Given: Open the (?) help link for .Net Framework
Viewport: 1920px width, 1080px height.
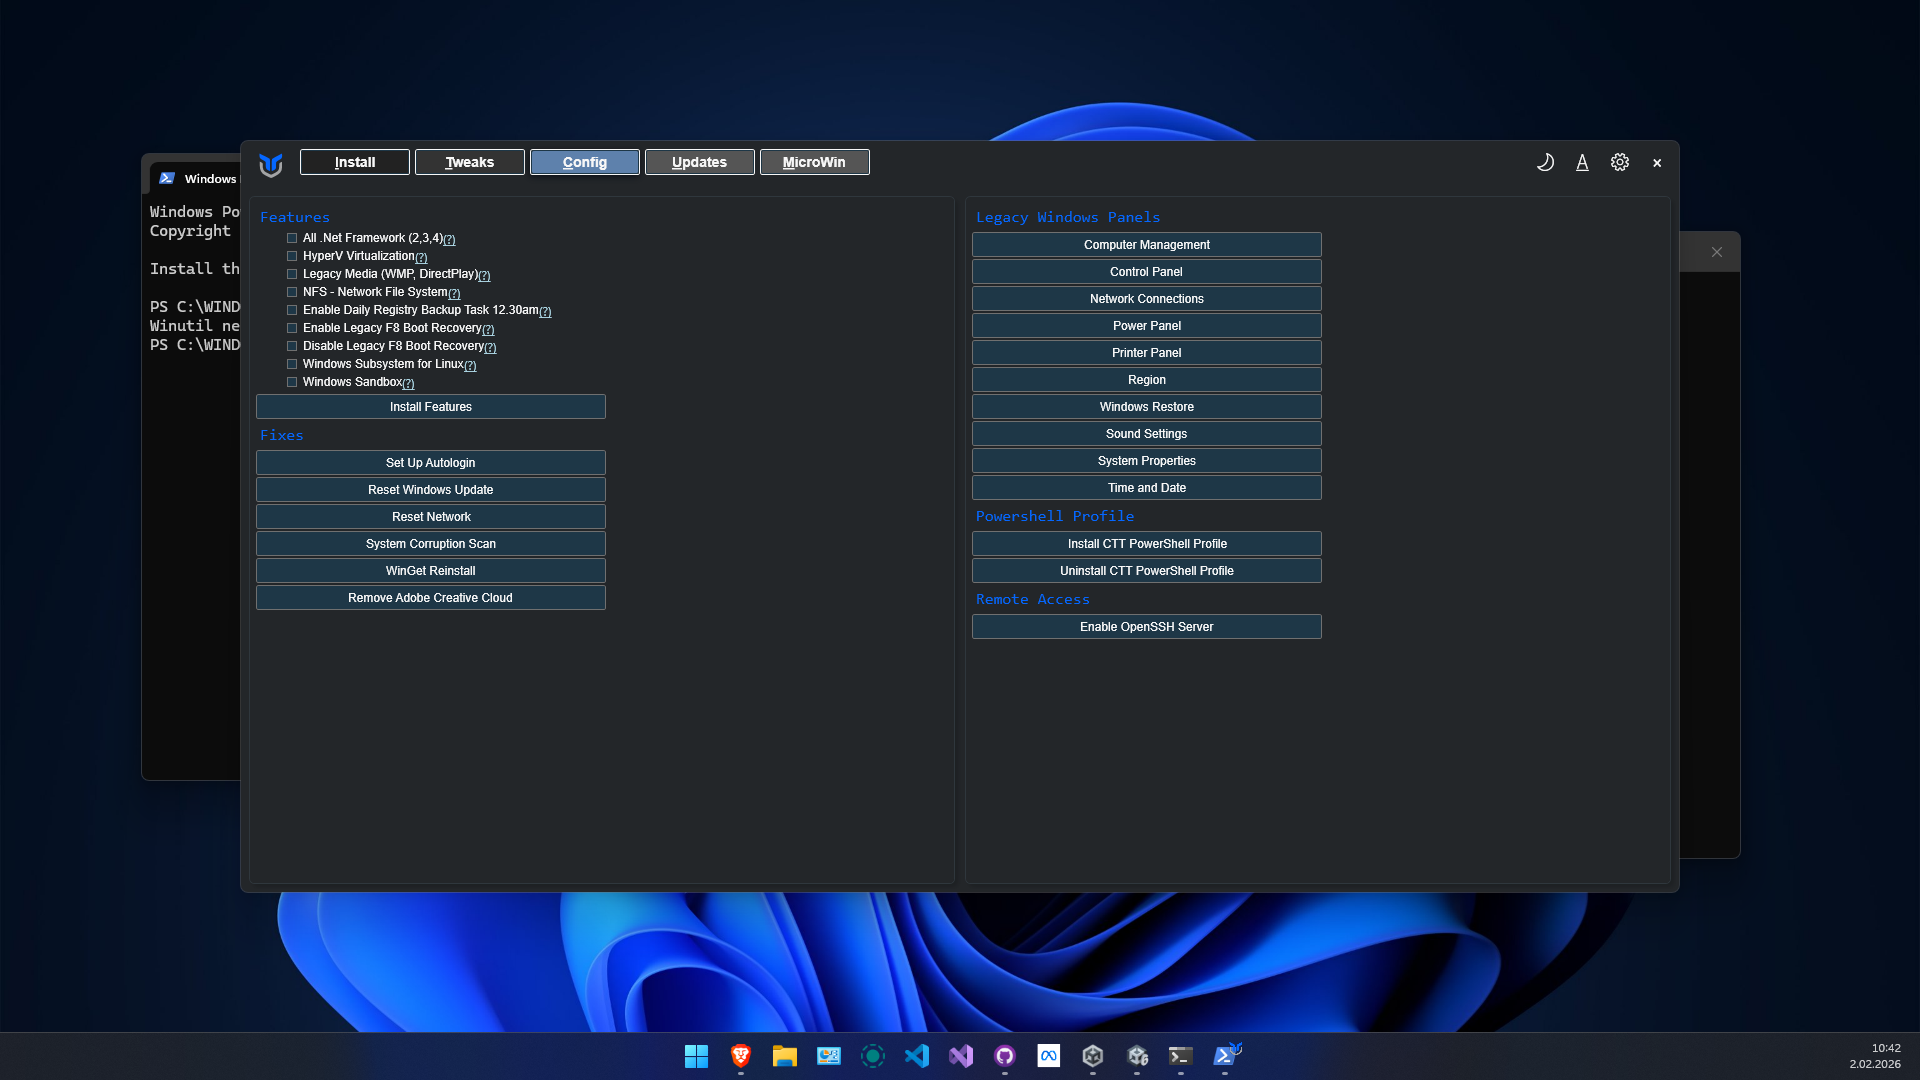Looking at the screenshot, I should pos(449,240).
